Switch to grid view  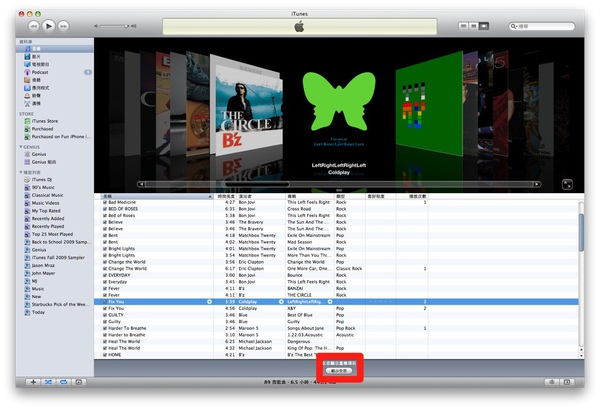[x=474, y=26]
